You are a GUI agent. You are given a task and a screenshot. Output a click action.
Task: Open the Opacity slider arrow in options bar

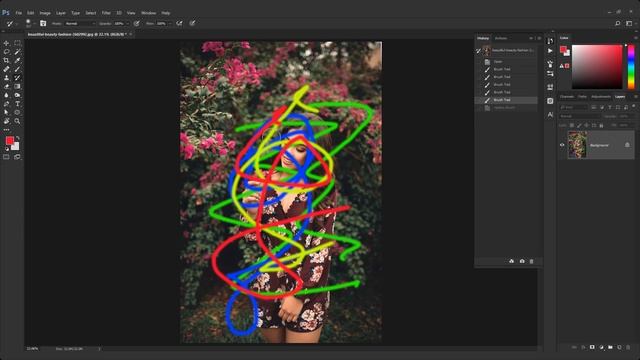pos(127,24)
